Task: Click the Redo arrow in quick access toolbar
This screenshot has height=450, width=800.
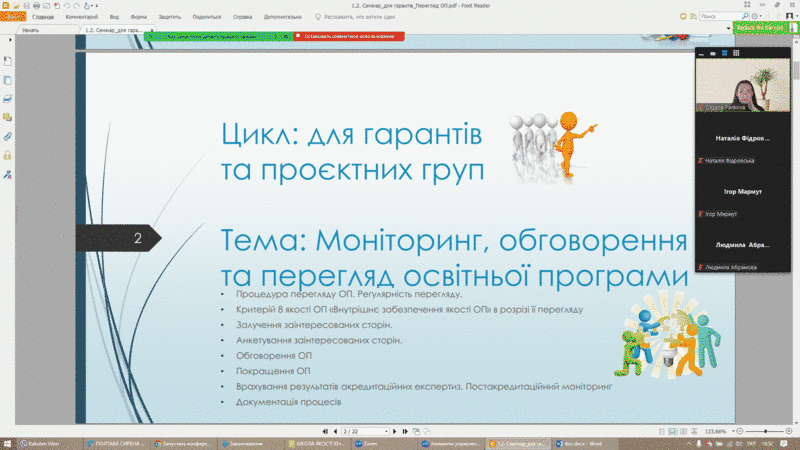Action: tap(76, 6)
